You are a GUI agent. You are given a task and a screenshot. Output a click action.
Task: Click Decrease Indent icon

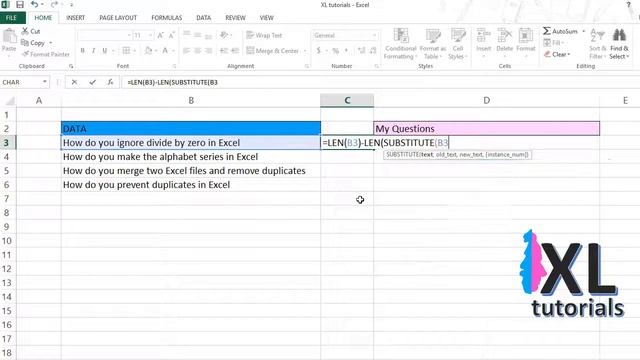[224, 51]
